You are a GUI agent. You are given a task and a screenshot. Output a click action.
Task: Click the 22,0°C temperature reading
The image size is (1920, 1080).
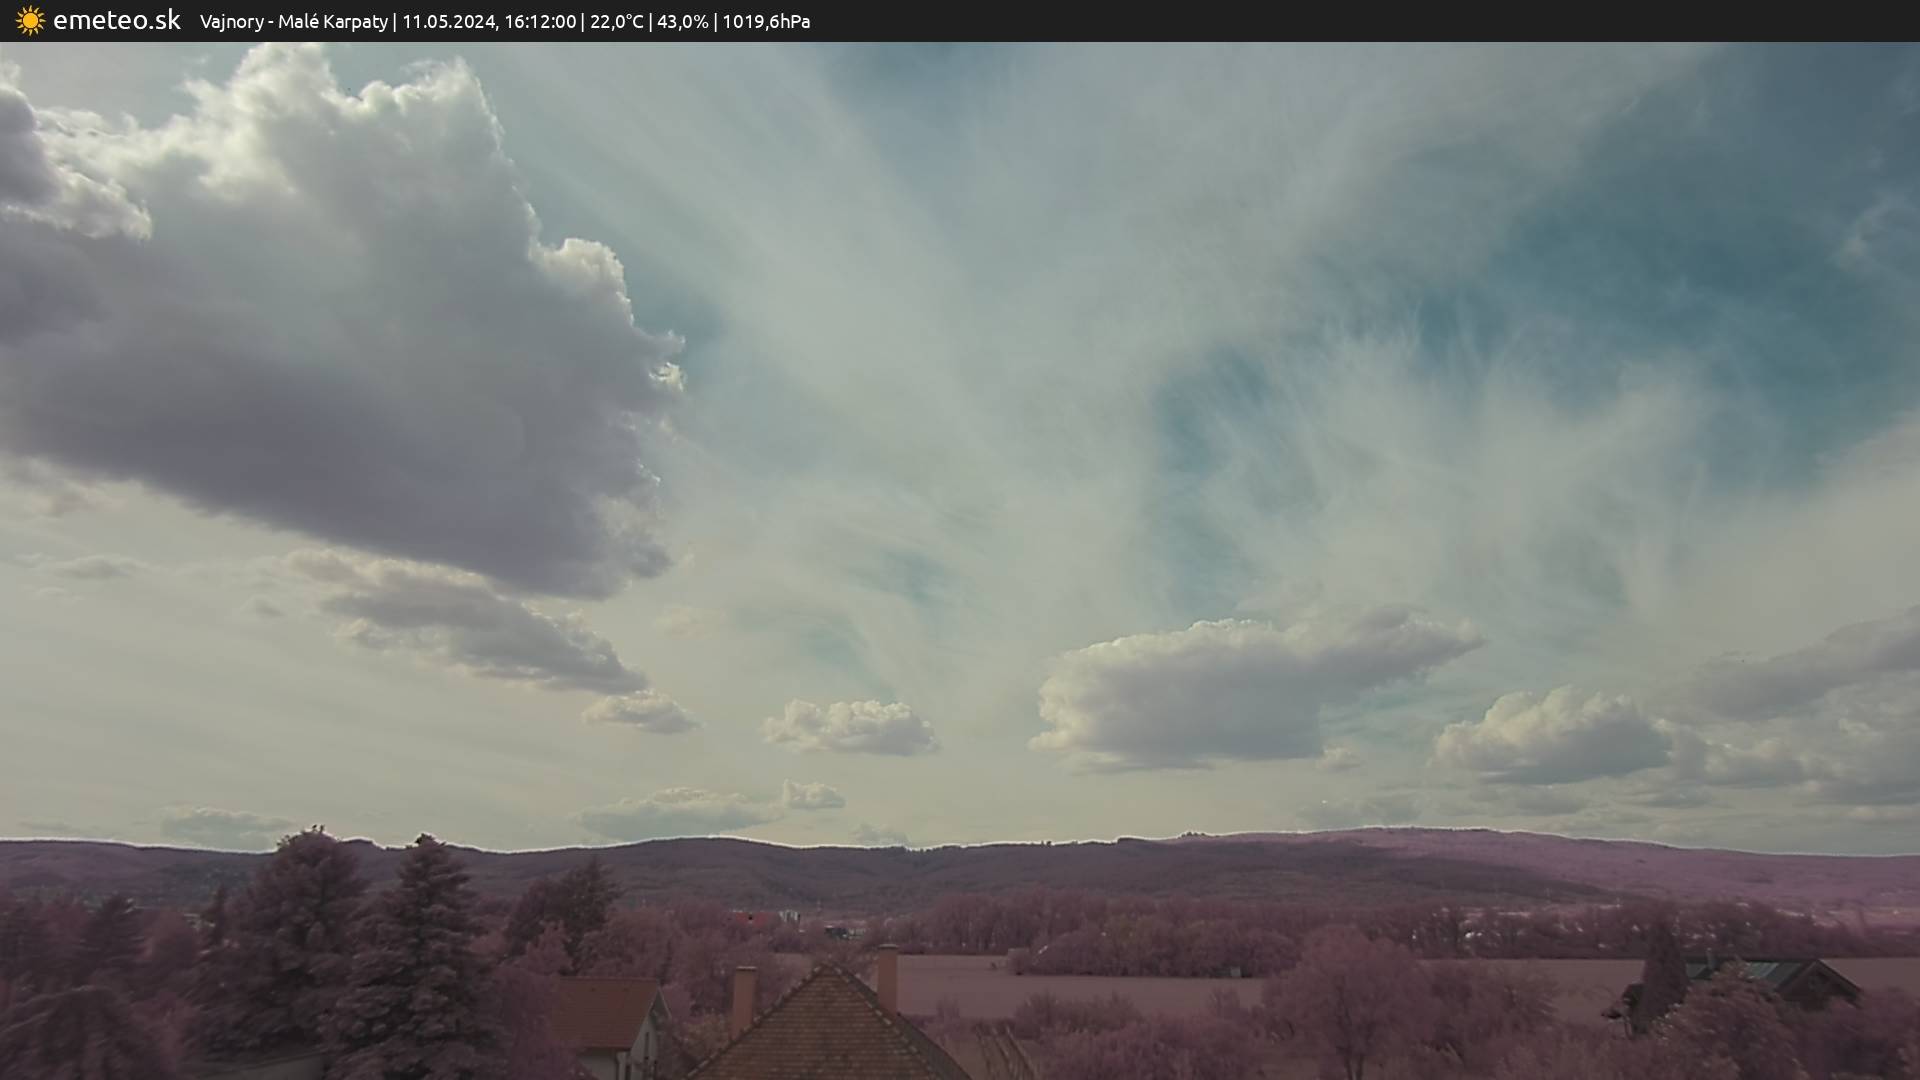pos(616,22)
